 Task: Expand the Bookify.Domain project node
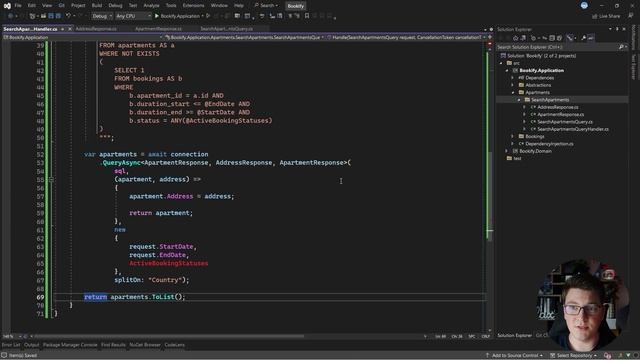click(507, 151)
